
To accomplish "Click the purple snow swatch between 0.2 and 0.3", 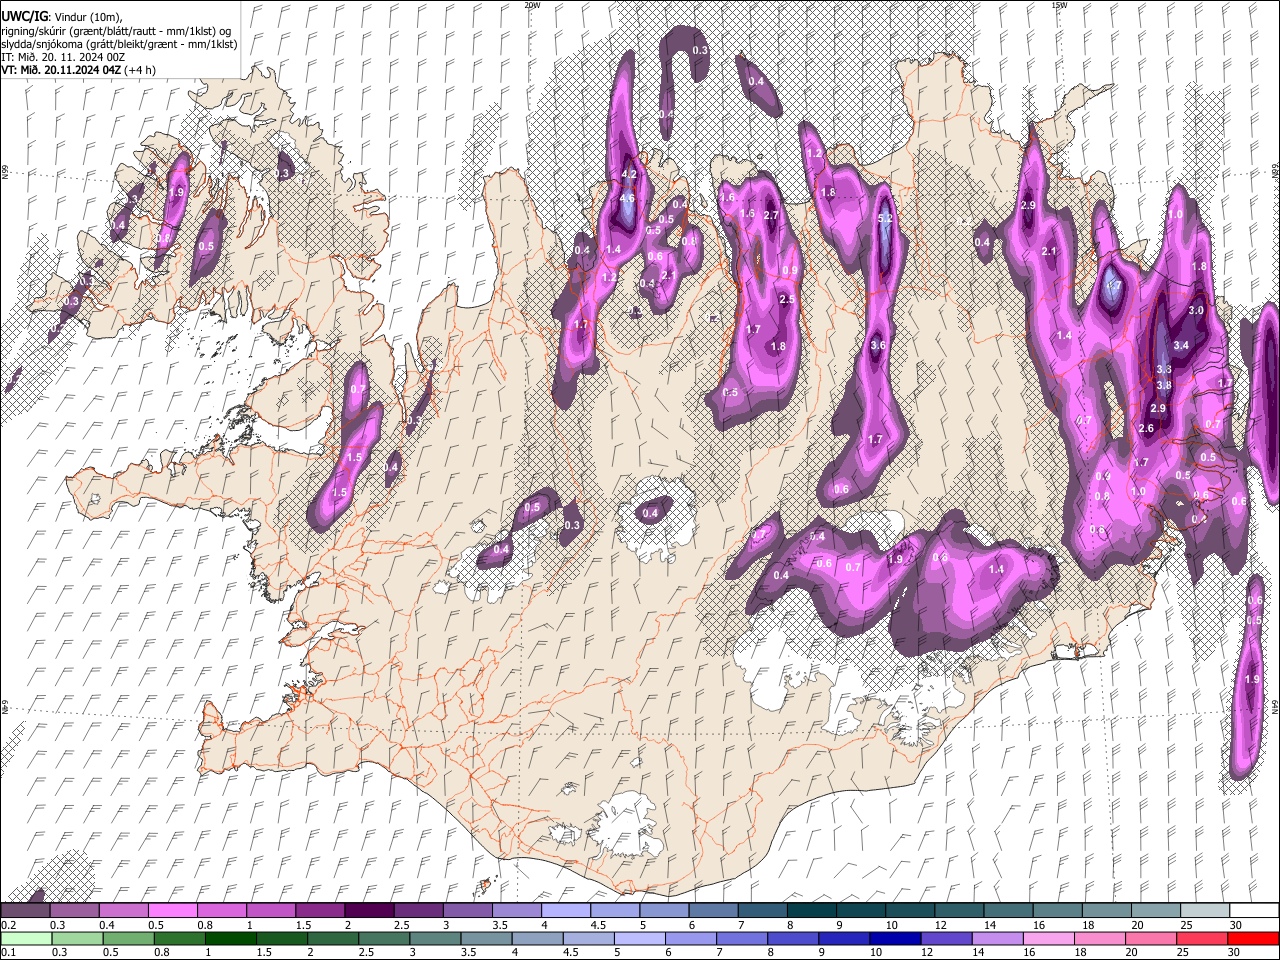I will coord(25,910).
